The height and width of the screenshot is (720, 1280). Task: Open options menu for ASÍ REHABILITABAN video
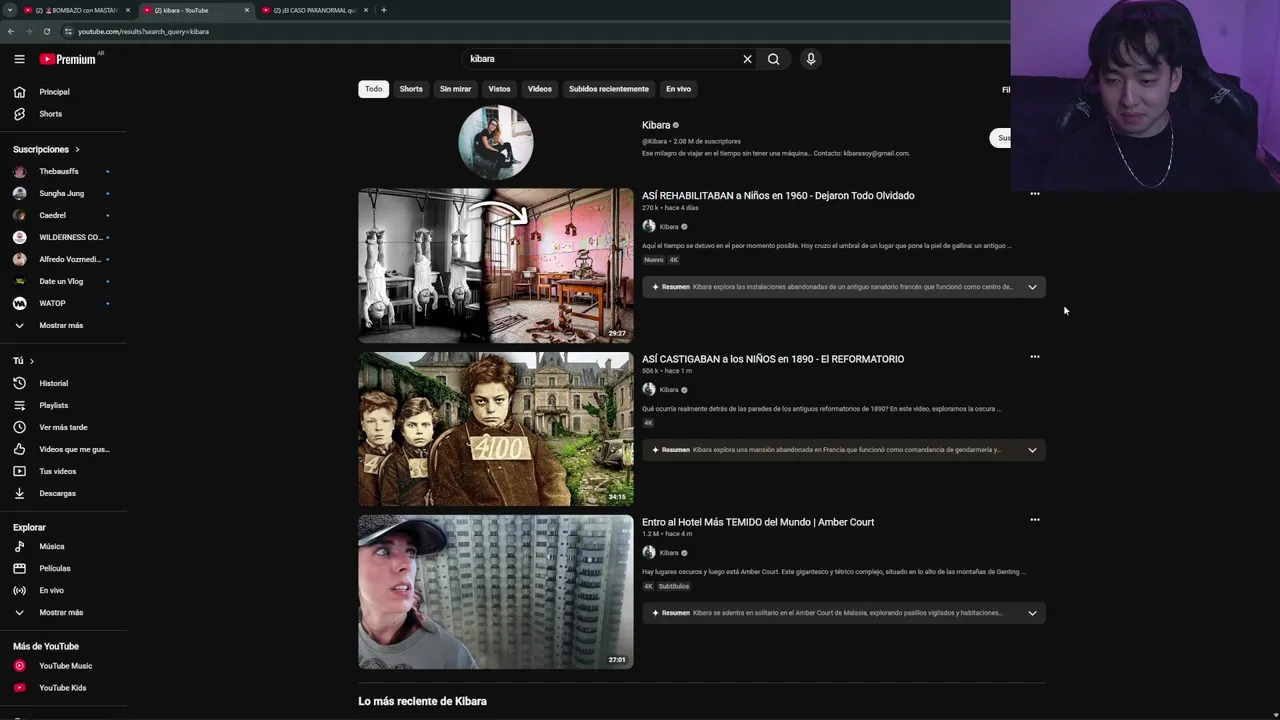(x=1035, y=194)
